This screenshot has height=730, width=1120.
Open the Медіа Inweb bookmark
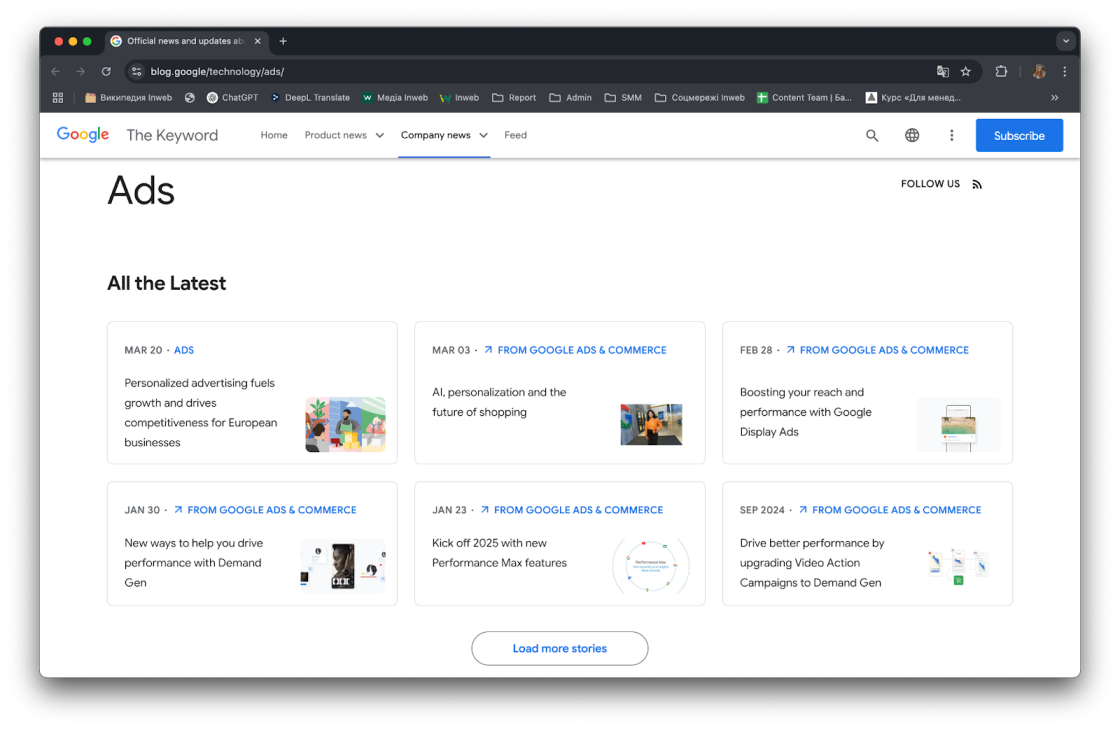click(395, 98)
